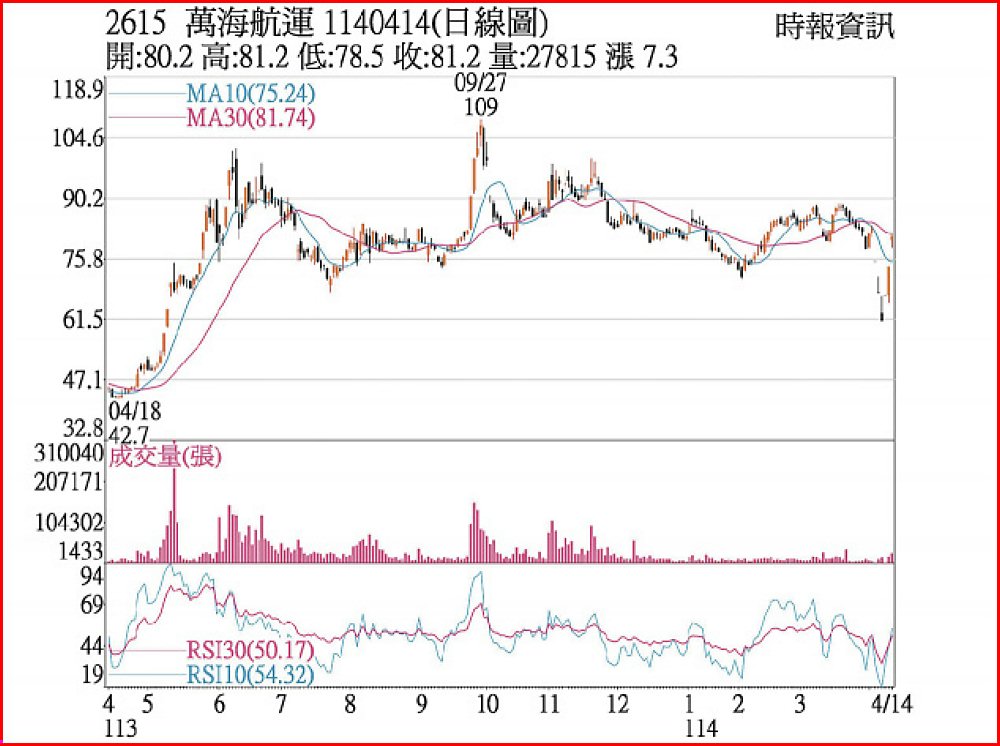Click the 漲 7.3 price change text
Screen dimensions: 1000x746
tap(643, 58)
